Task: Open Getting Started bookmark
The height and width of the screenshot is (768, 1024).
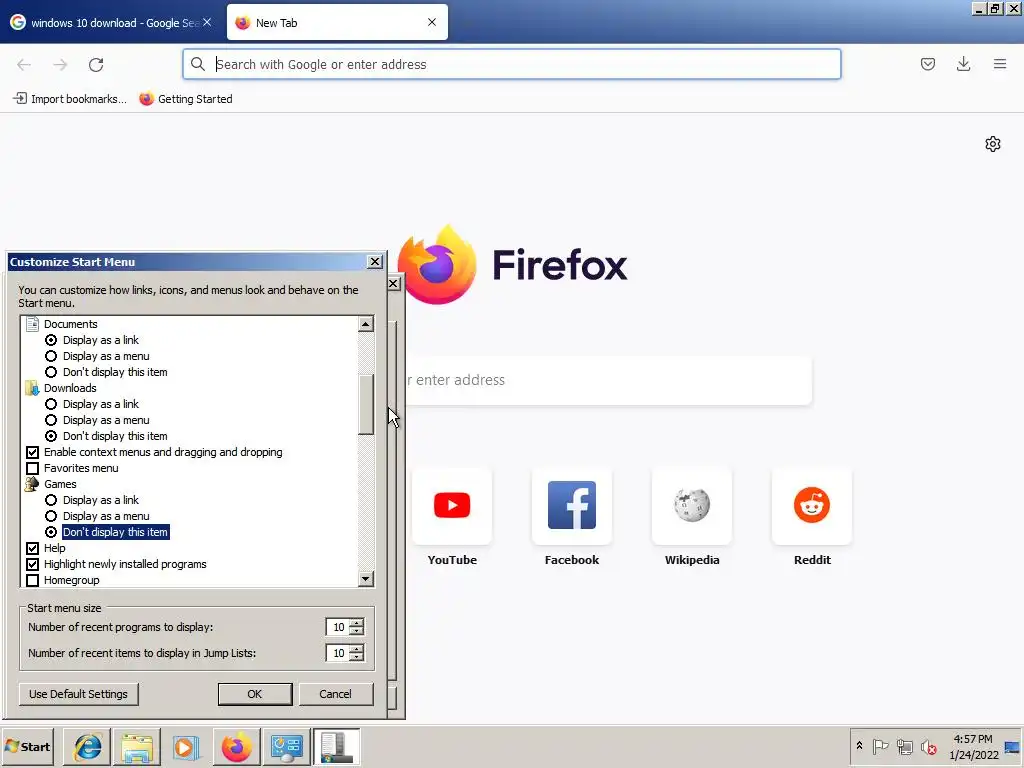Action: coord(186,99)
